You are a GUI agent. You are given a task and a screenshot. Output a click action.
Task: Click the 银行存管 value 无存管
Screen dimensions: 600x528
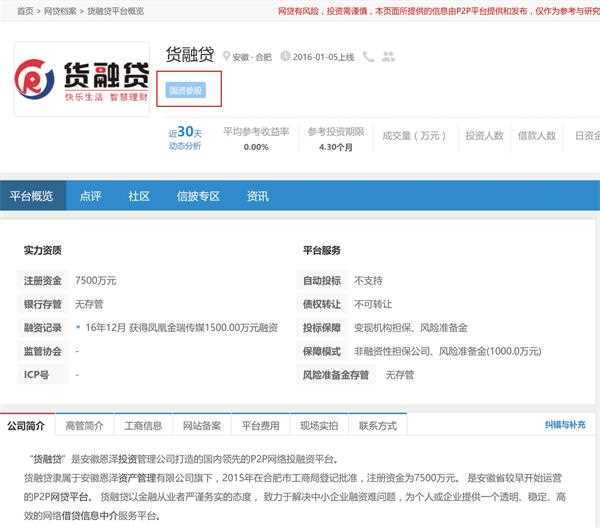tap(89, 304)
